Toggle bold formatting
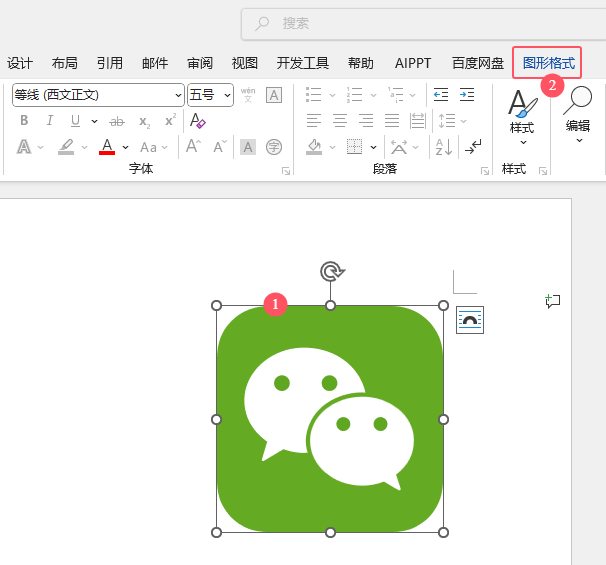 click(24, 121)
